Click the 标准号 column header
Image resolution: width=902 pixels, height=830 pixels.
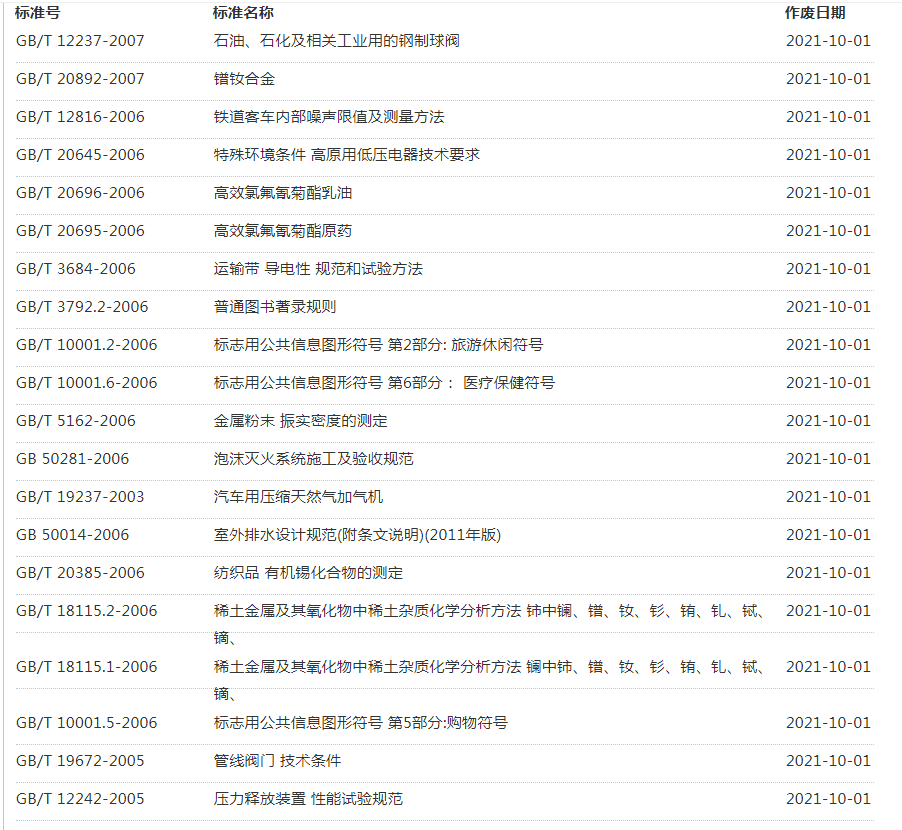pyautogui.click(x=38, y=13)
